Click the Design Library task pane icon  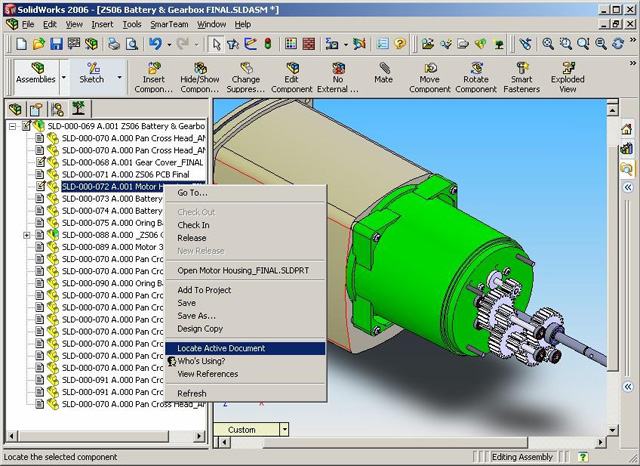click(626, 149)
